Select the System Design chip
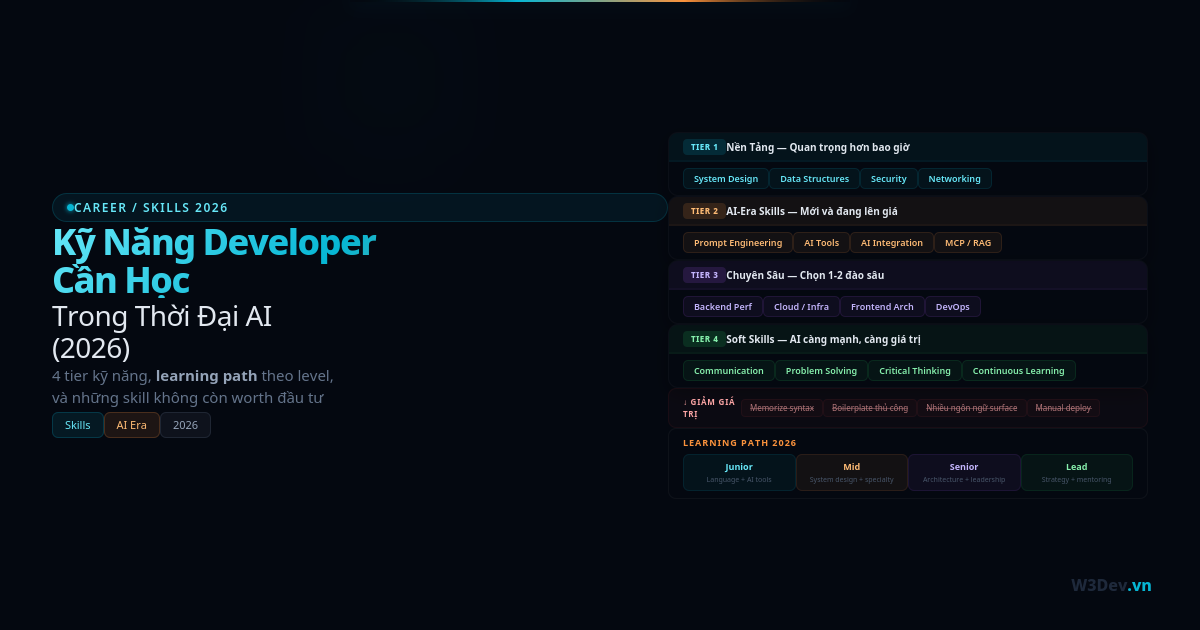 click(725, 179)
